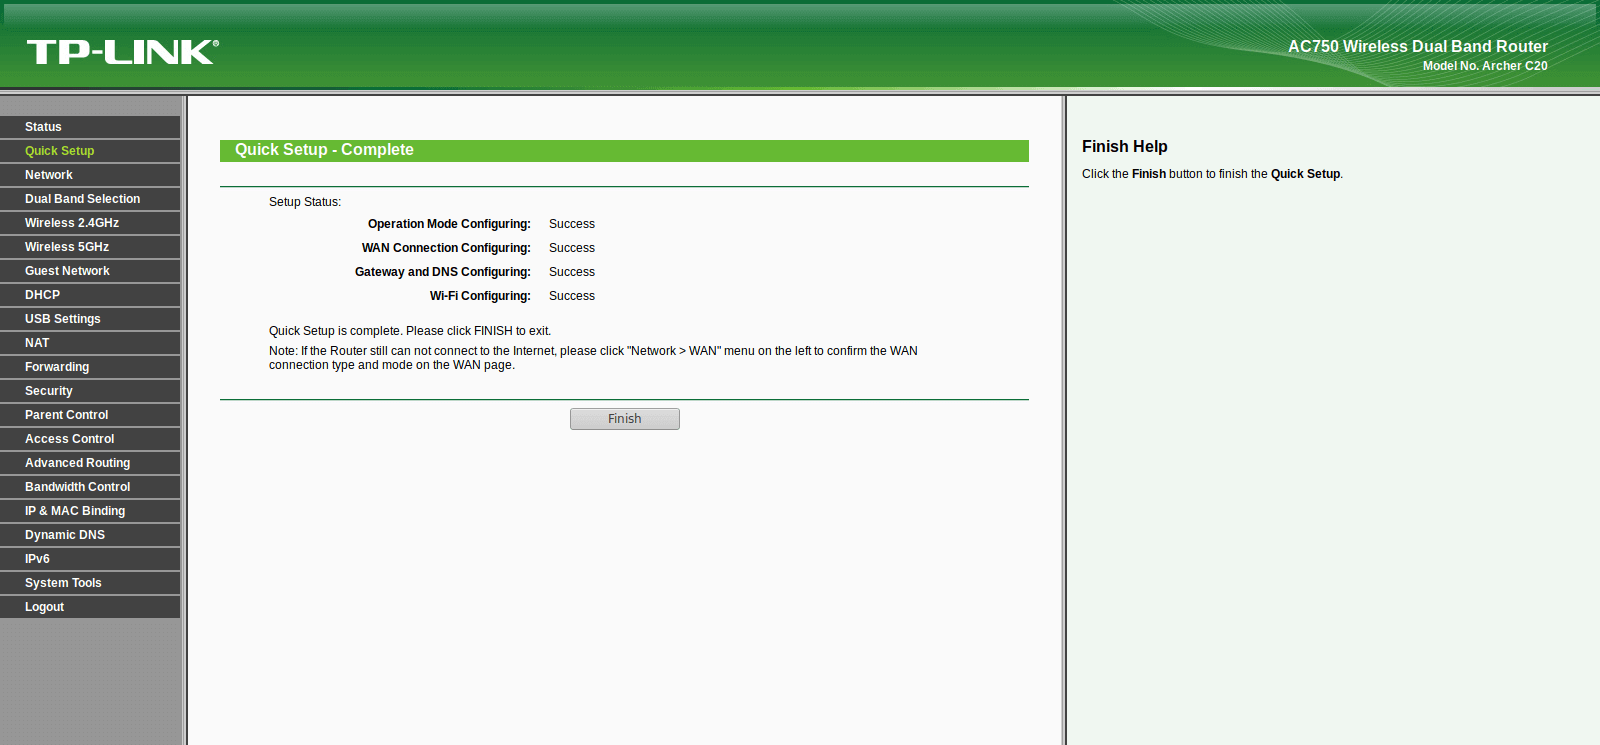The width and height of the screenshot is (1600, 745).
Task: Click the TP-LINK logo
Action: pyautogui.click(x=123, y=52)
